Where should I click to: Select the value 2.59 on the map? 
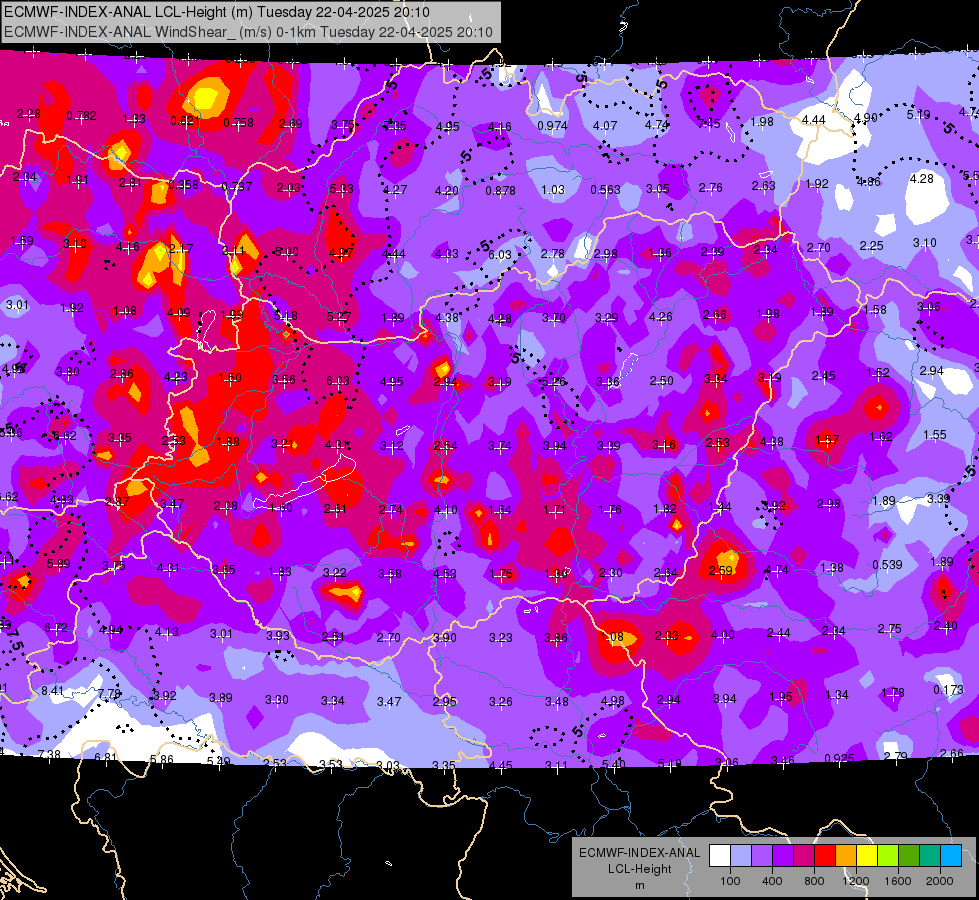pos(721,570)
